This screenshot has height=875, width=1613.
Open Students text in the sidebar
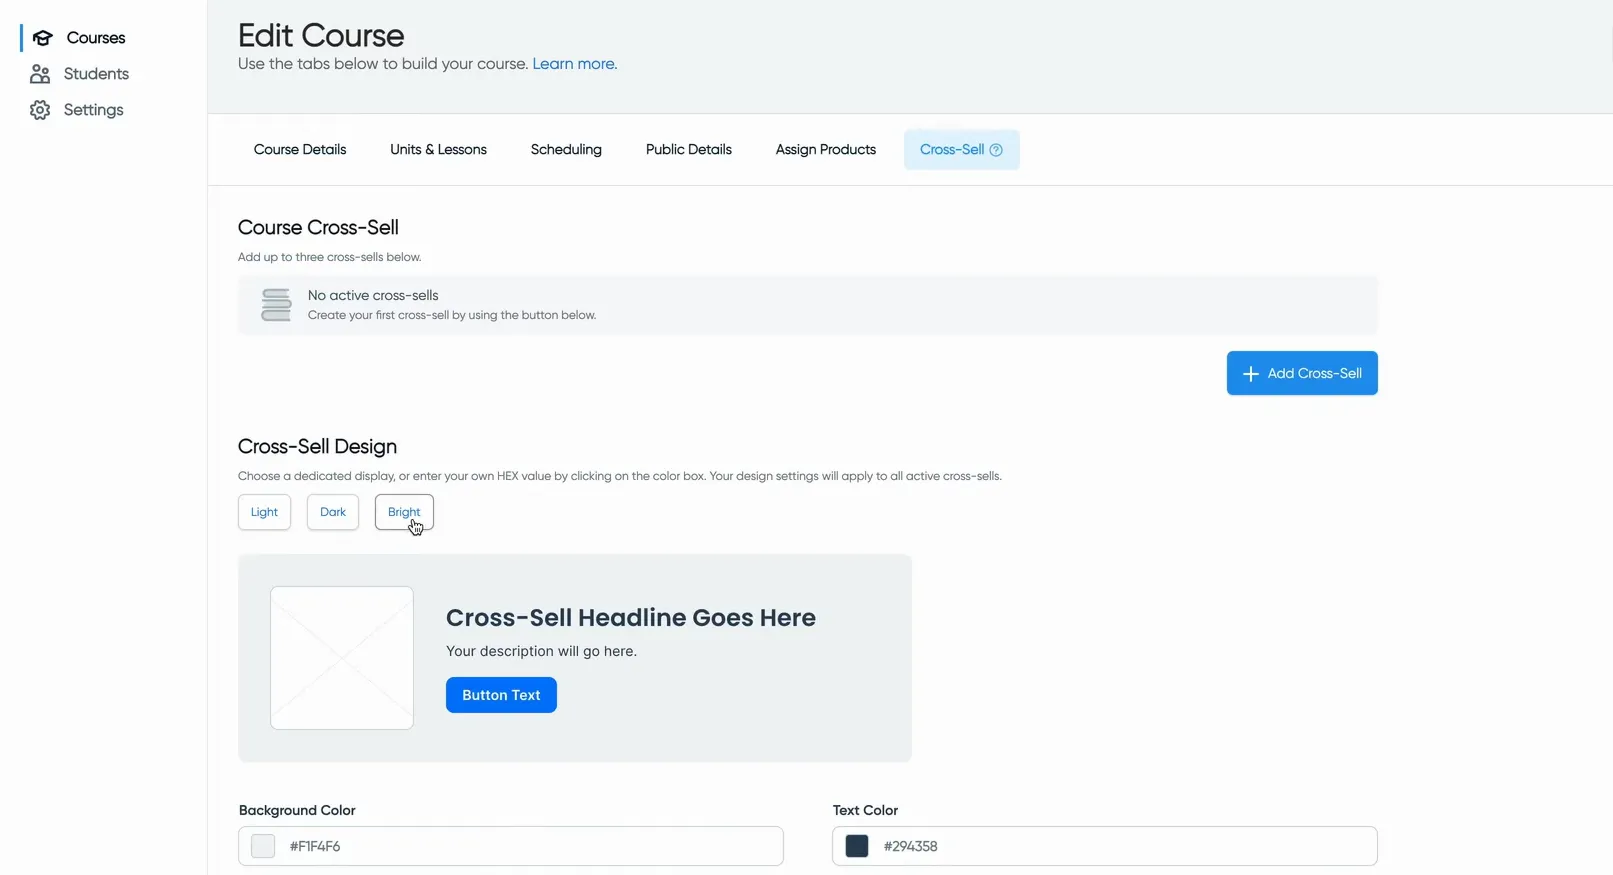(x=96, y=74)
